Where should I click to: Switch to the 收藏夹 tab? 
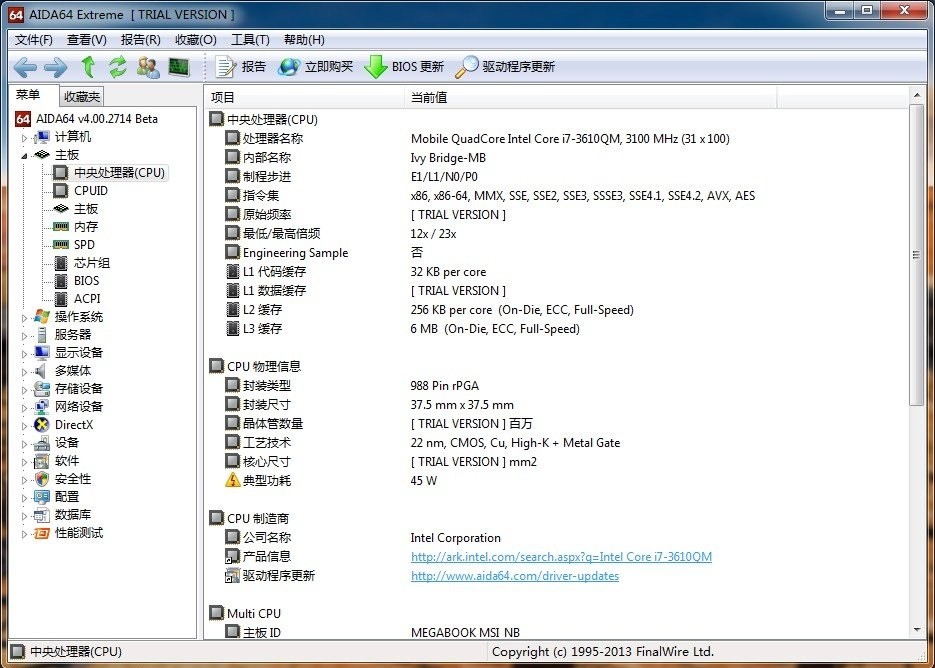81,97
